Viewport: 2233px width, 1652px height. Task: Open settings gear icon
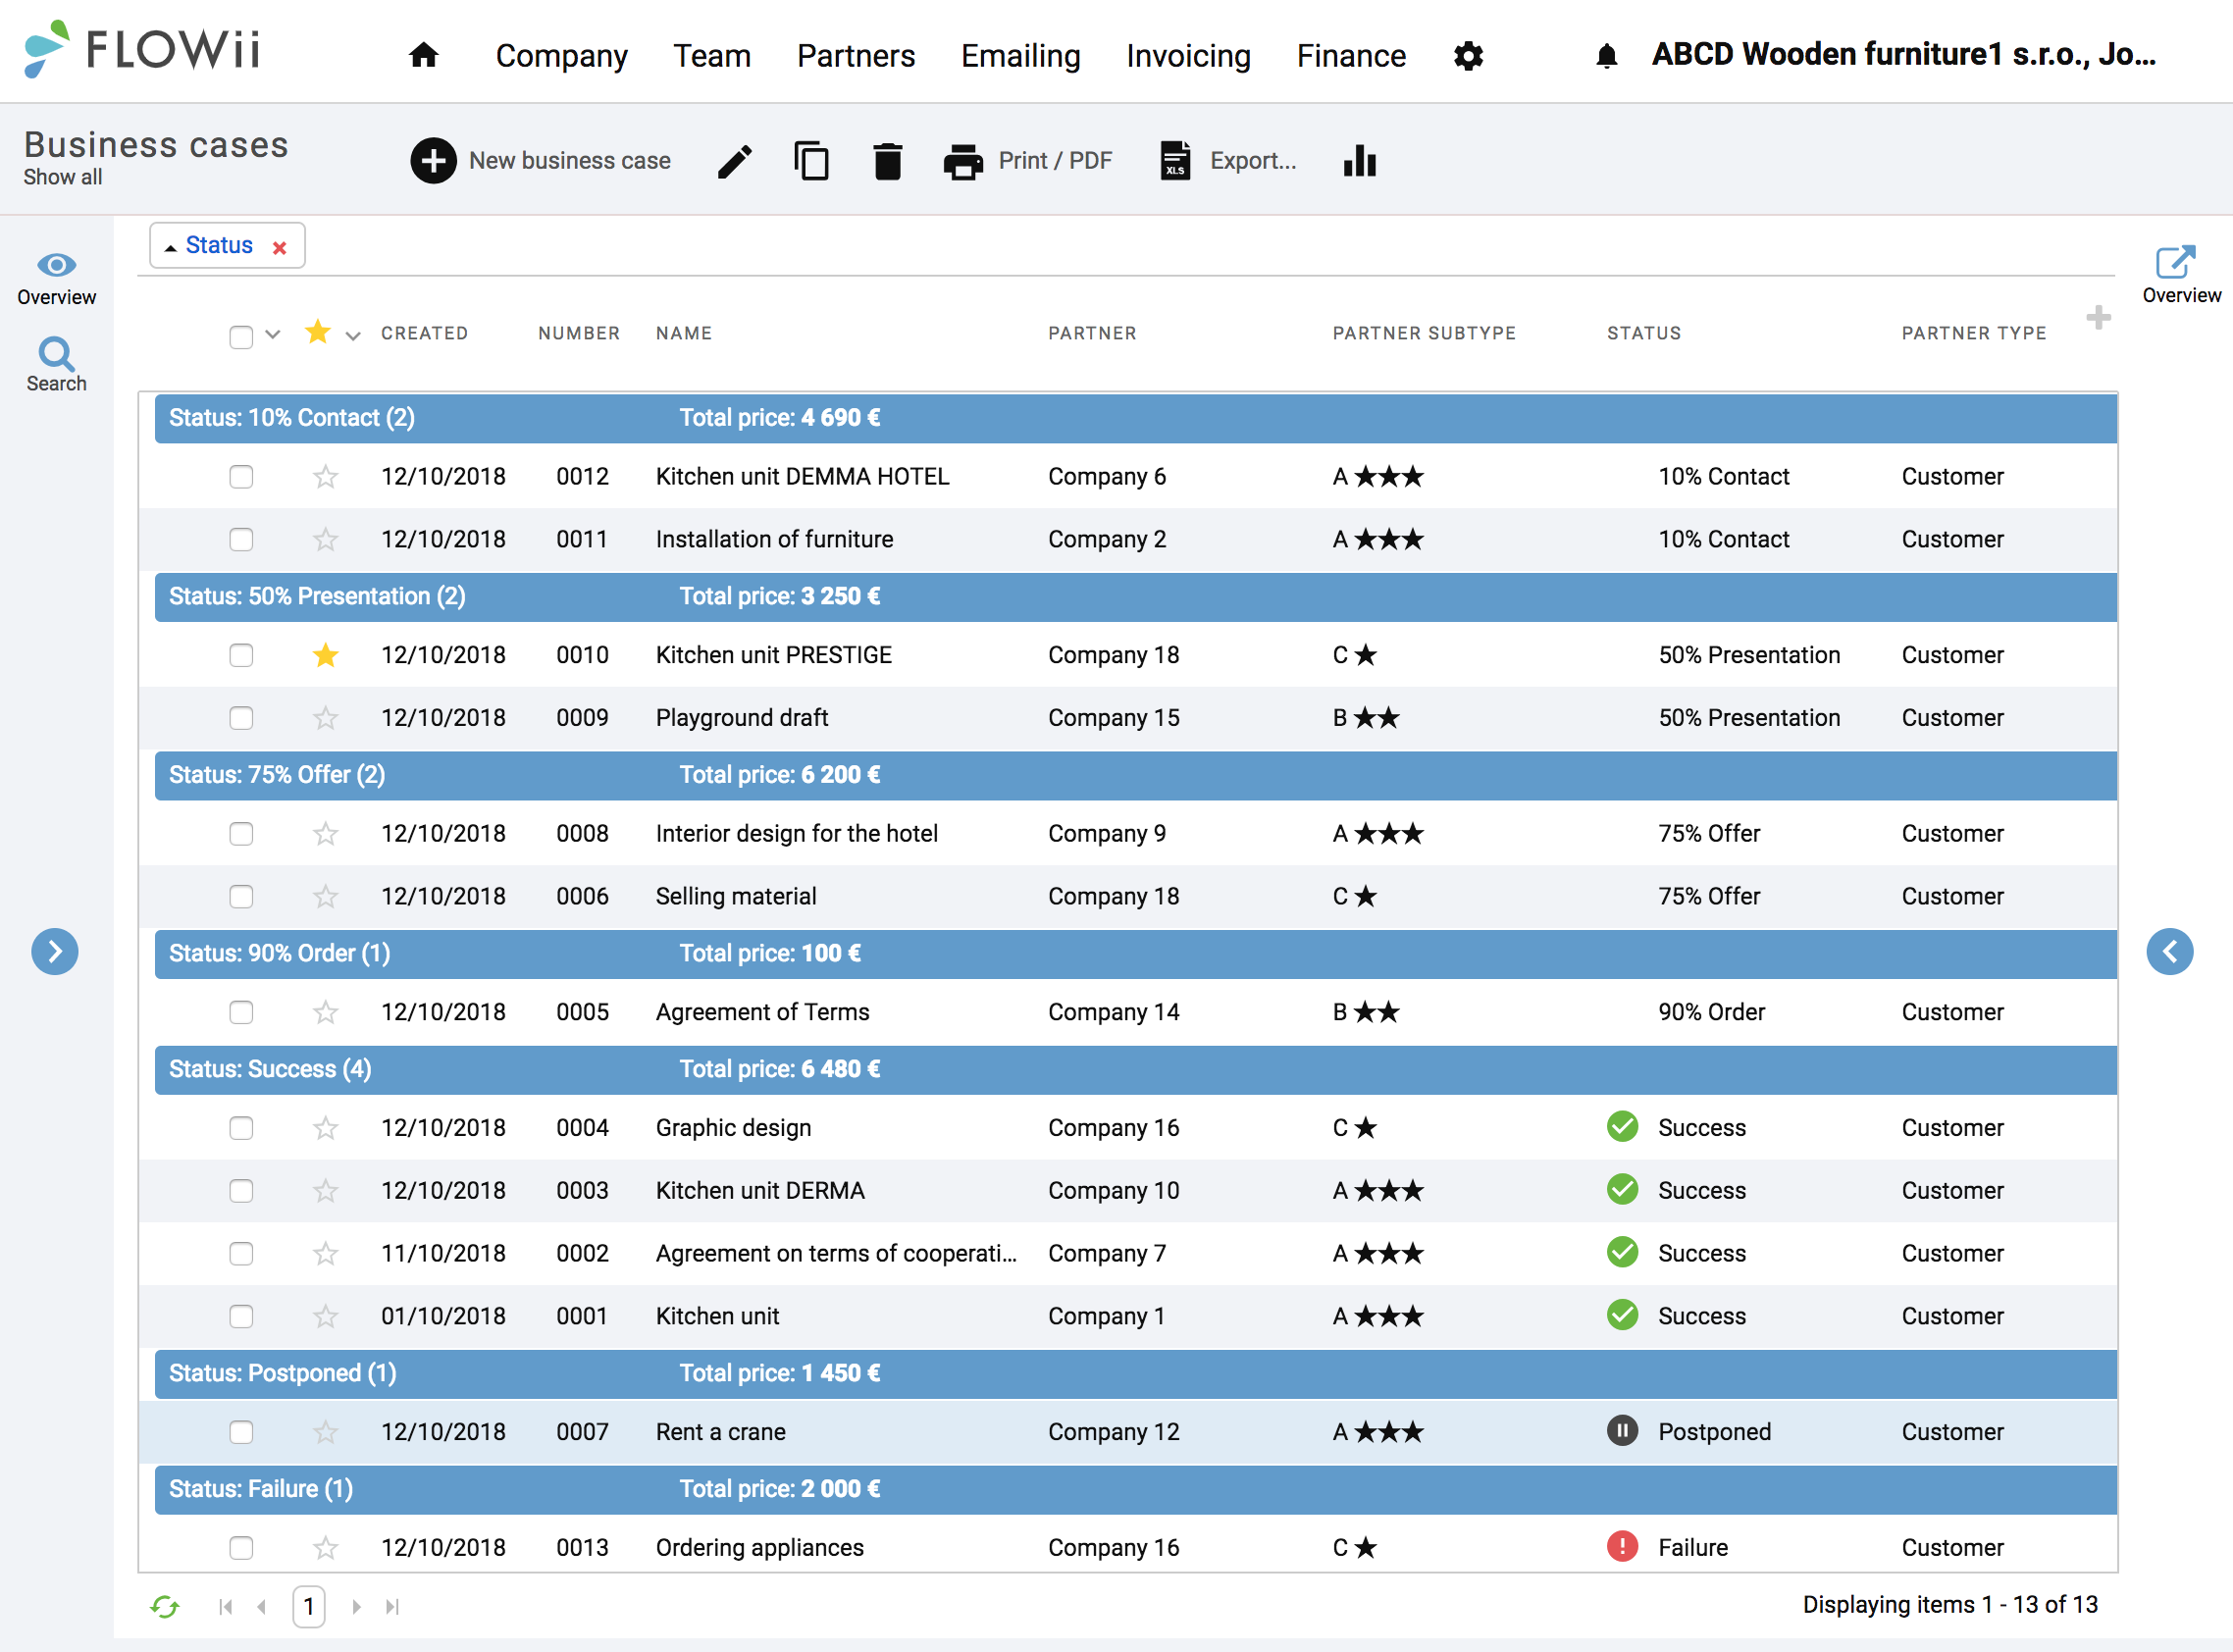click(x=1468, y=56)
